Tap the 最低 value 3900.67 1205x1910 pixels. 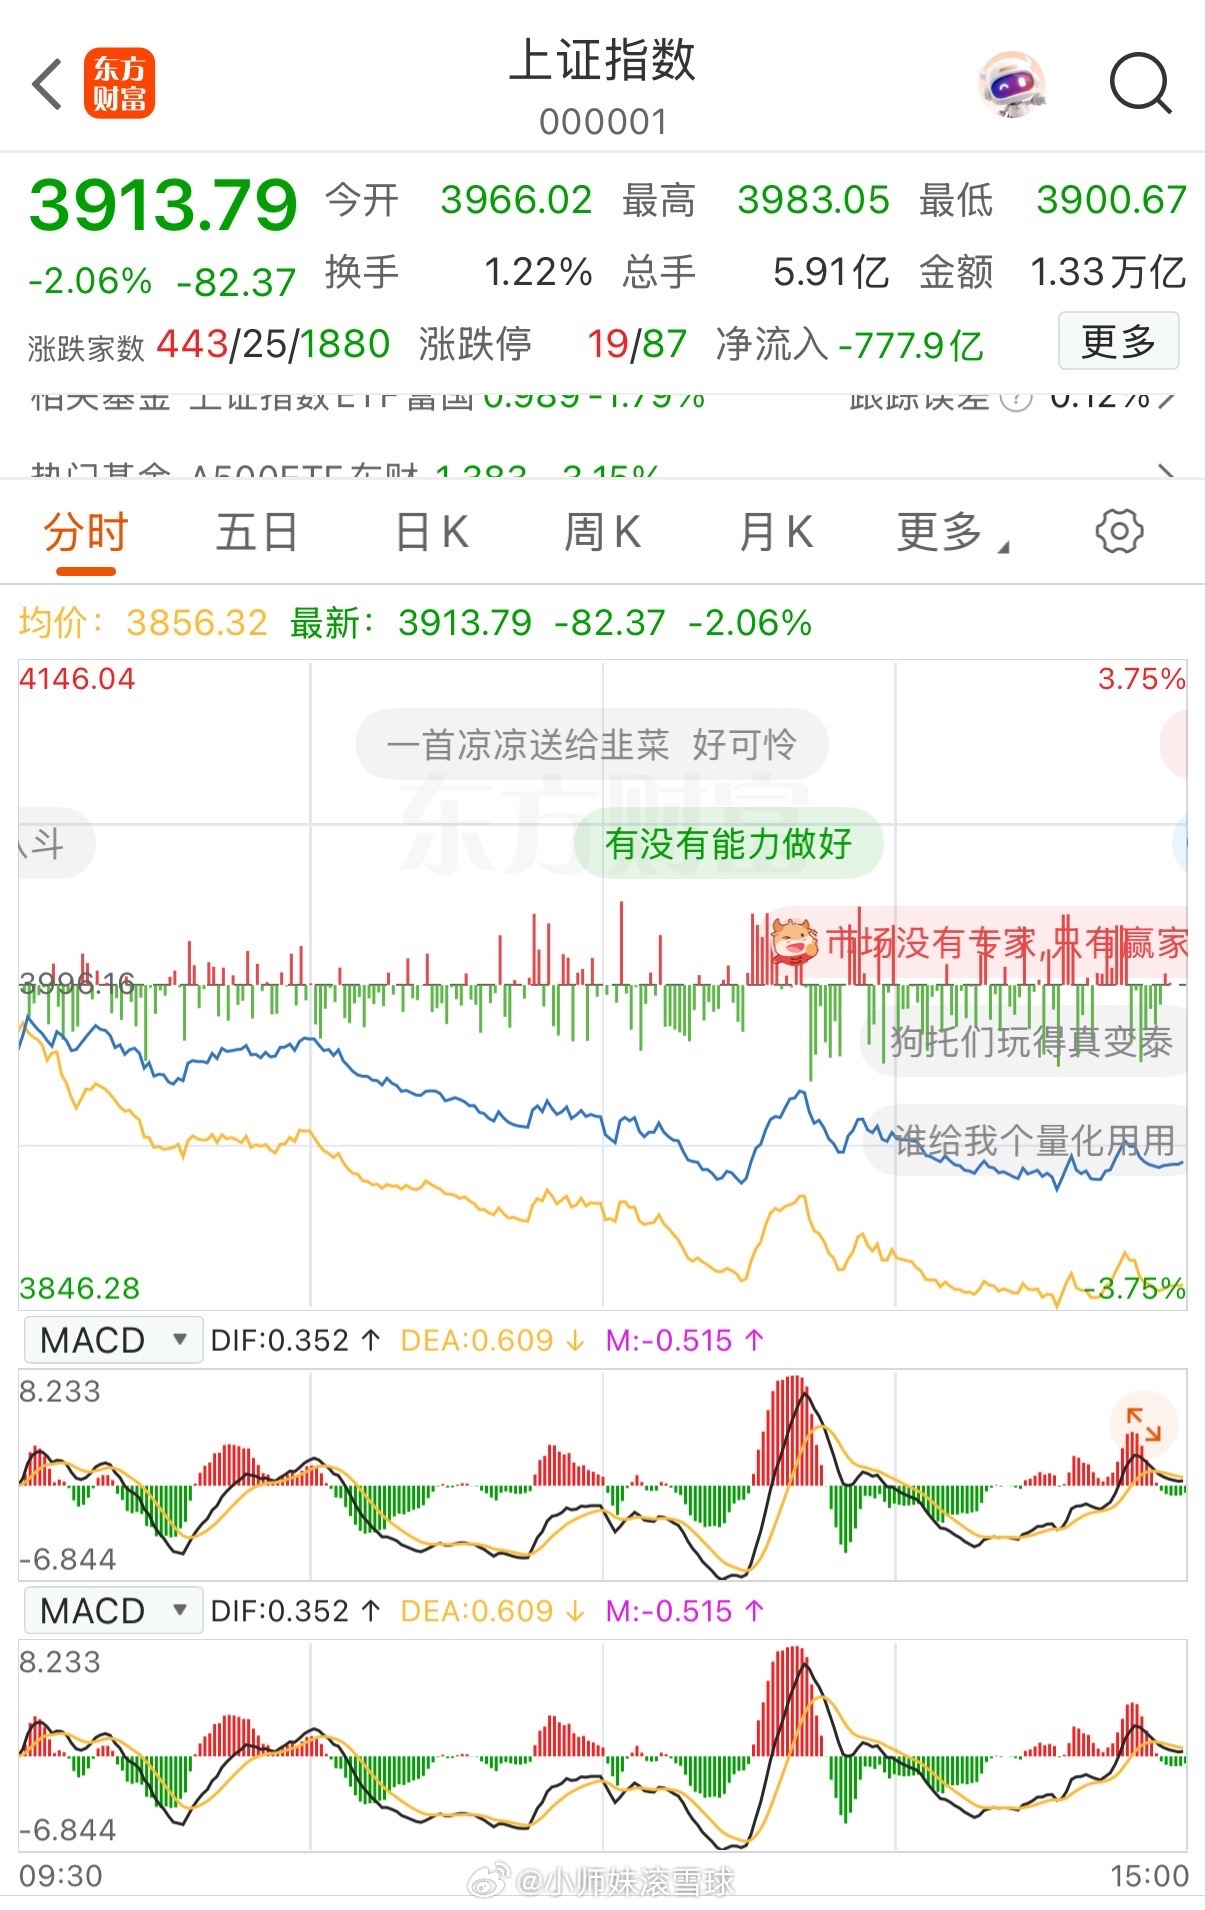click(x=1111, y=200)
